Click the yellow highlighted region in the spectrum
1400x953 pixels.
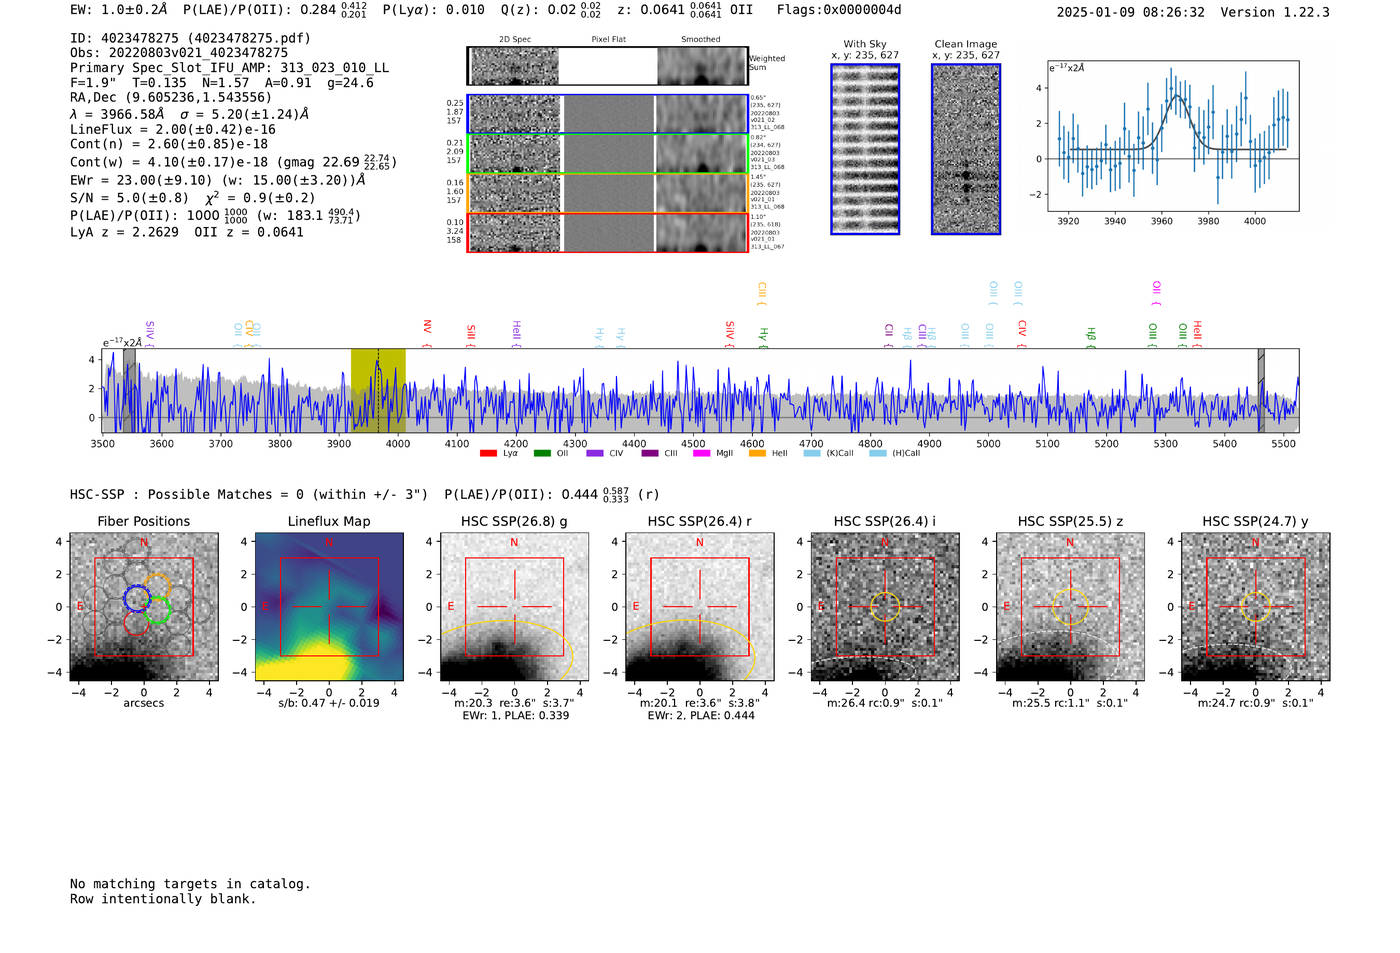click(378, 390)
